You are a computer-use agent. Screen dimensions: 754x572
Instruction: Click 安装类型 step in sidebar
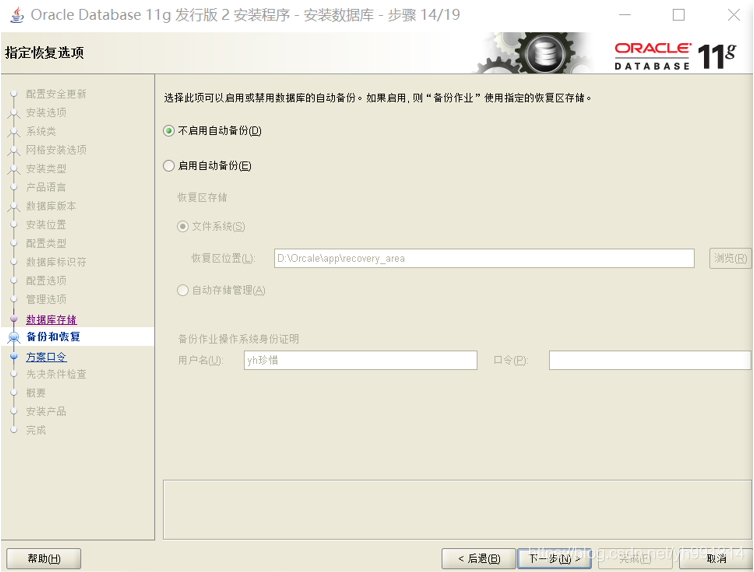pos(46,169)
